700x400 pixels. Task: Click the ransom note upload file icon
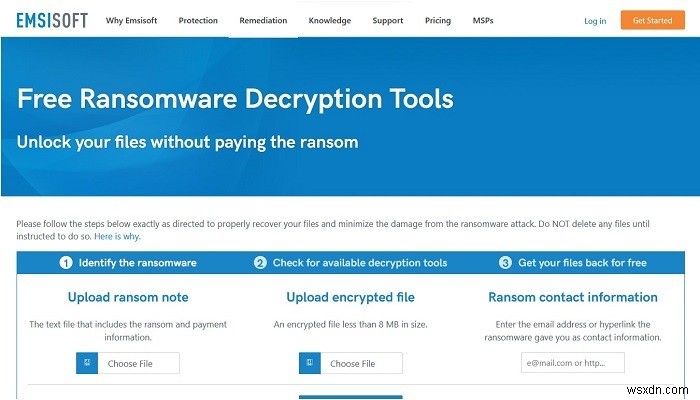tap(87, 363)
